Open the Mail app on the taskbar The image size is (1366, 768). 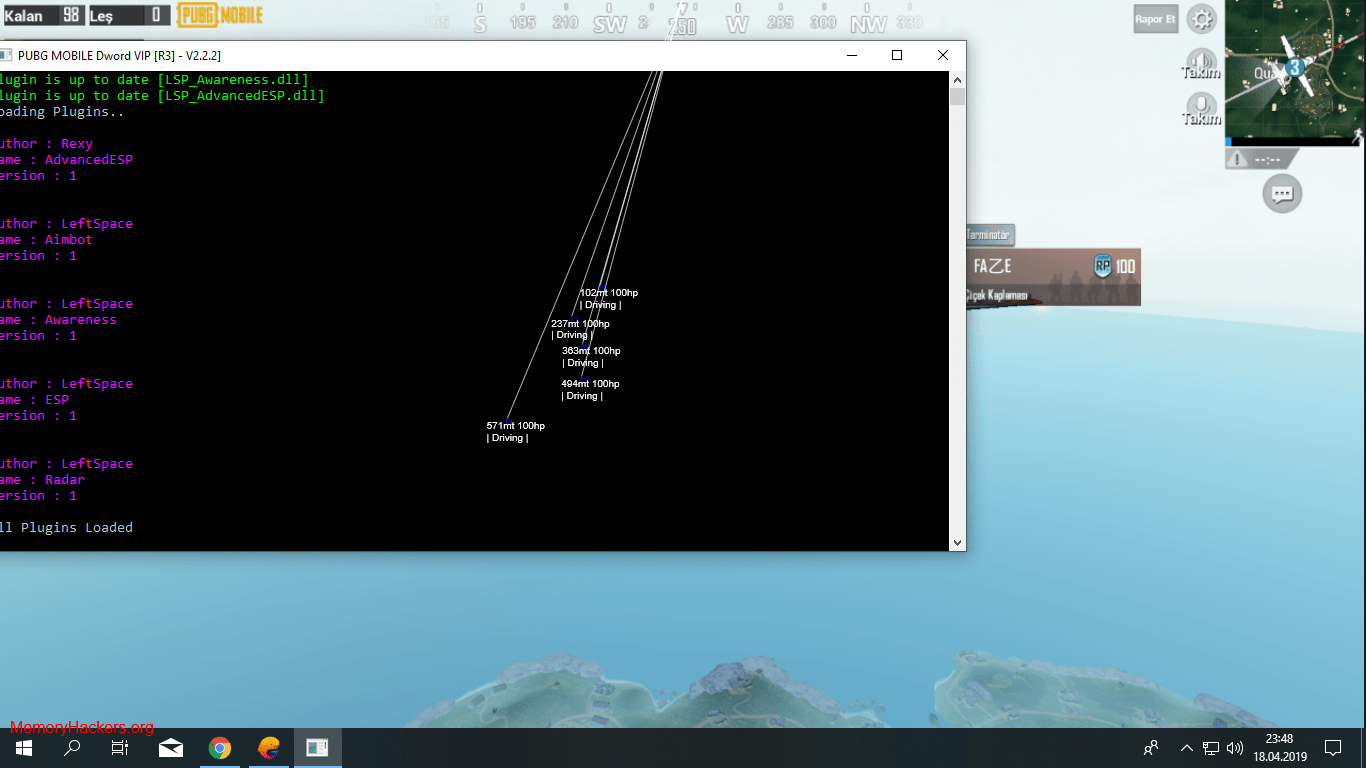click(x=170, y=748)
